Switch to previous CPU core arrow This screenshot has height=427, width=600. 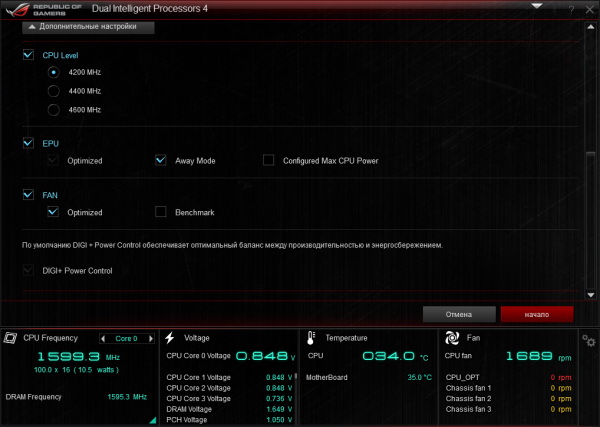pyautogui.click(x=103, y=339)
